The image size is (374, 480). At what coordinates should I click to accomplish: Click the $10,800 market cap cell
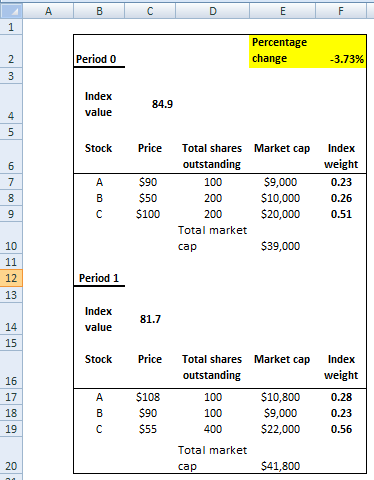click(280, 397)
